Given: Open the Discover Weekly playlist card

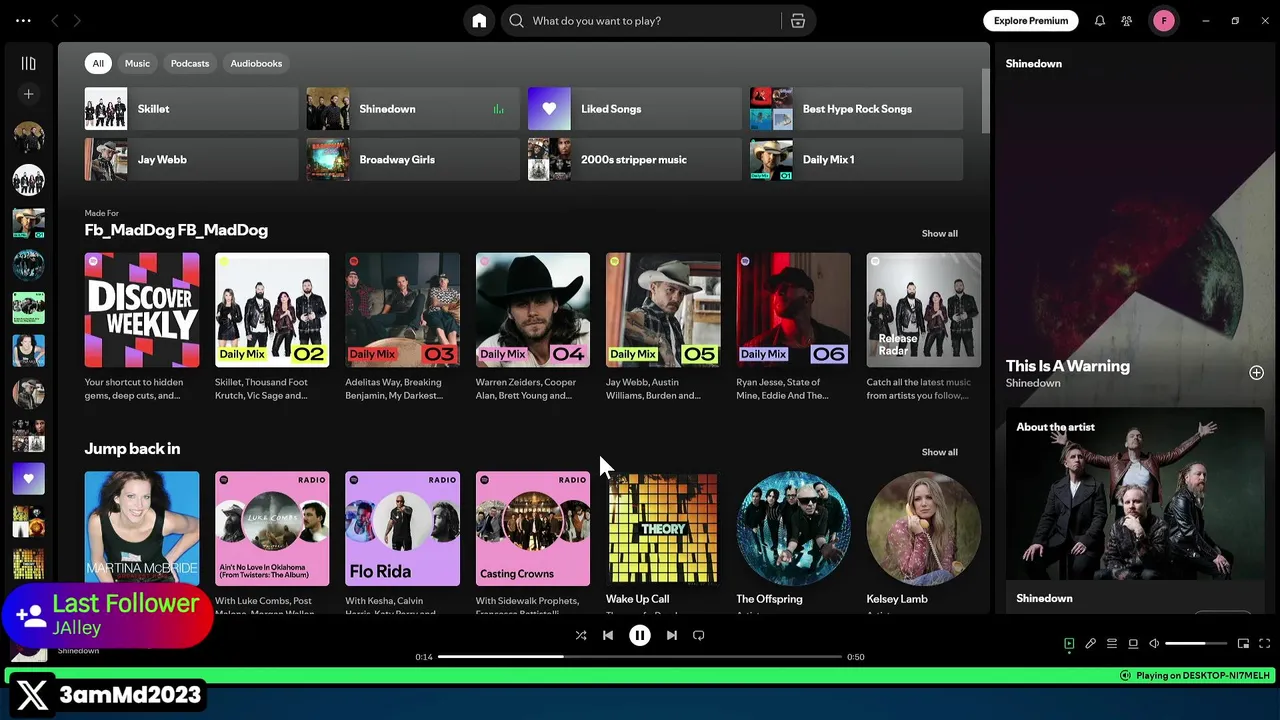Looking at the screenshot, I should [142, 327].
